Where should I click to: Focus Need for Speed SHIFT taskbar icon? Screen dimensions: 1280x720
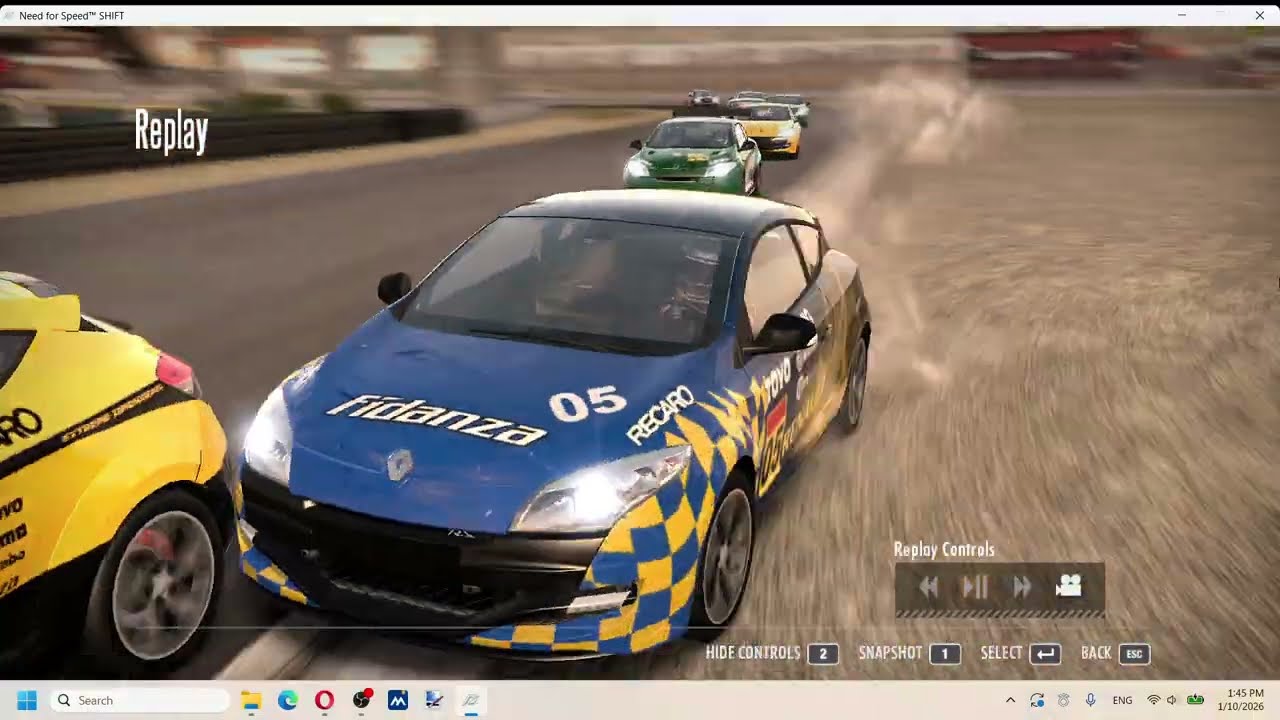tap(471, 700)
